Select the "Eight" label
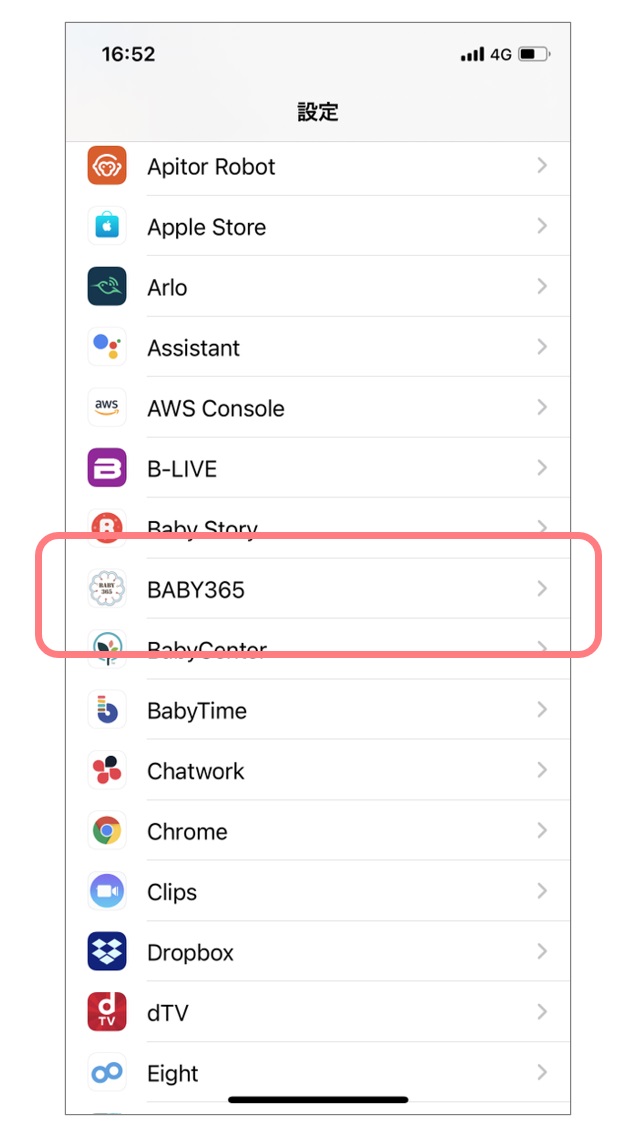 click(173, 1074)
